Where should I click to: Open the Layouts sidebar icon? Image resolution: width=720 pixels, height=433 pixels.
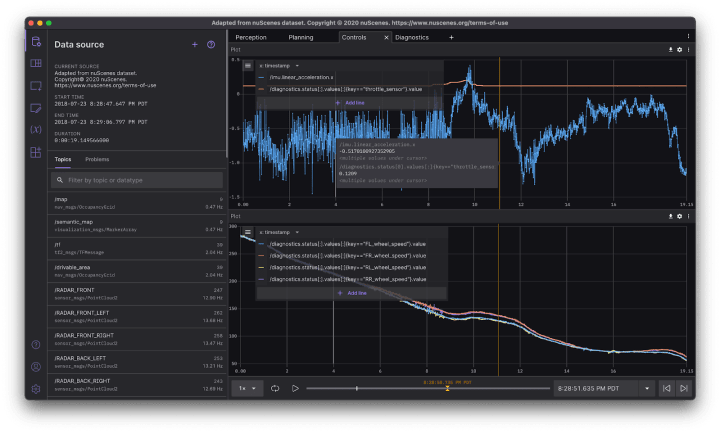point(36,64)
